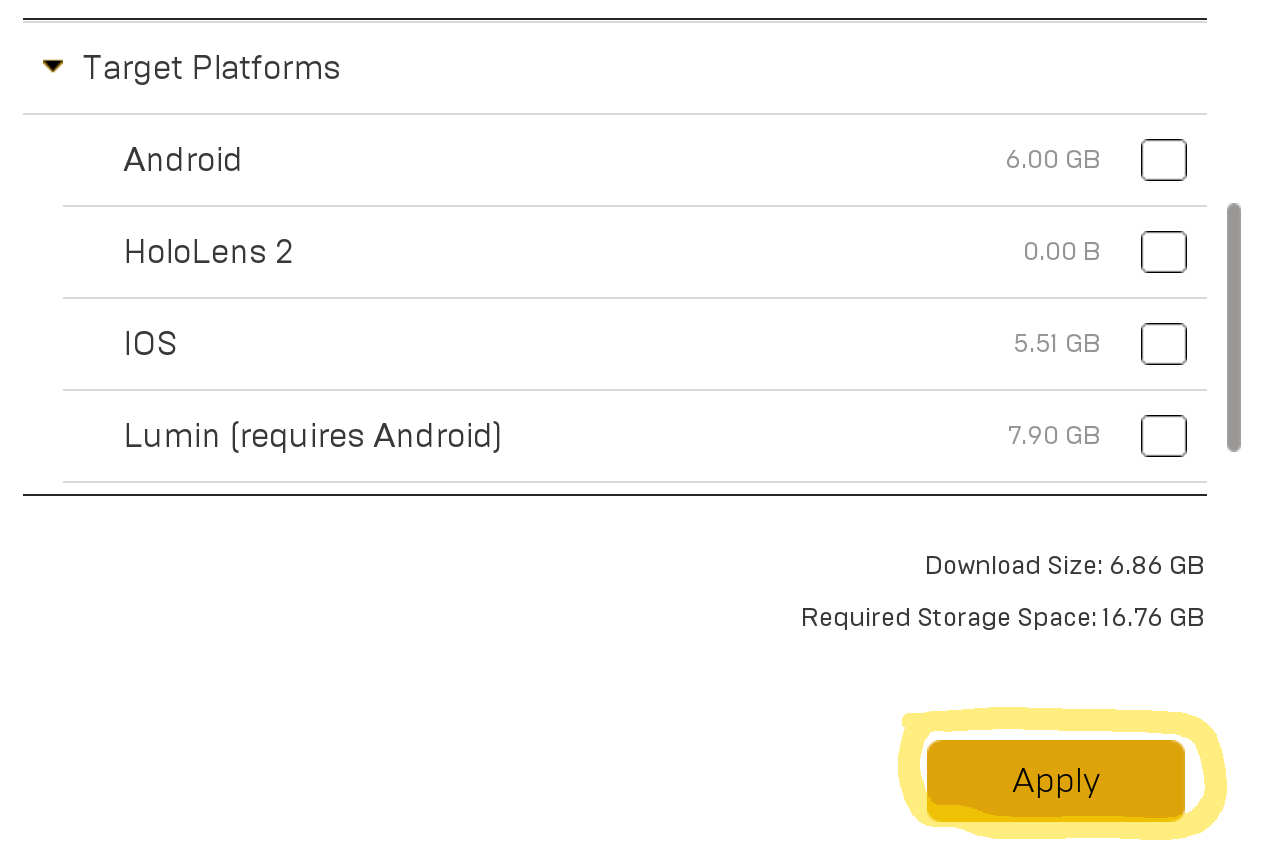Click the Required Storage Space 16.76 GB text
The height and width of the screenshot is (862, 1286).
(1002, 618)
